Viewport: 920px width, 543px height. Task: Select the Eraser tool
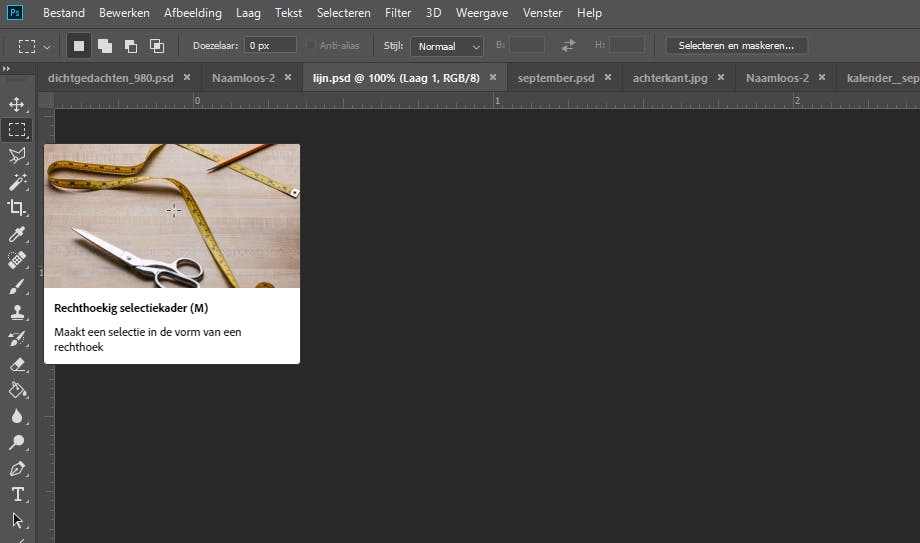pyautogui.click(x=16, y=365)
